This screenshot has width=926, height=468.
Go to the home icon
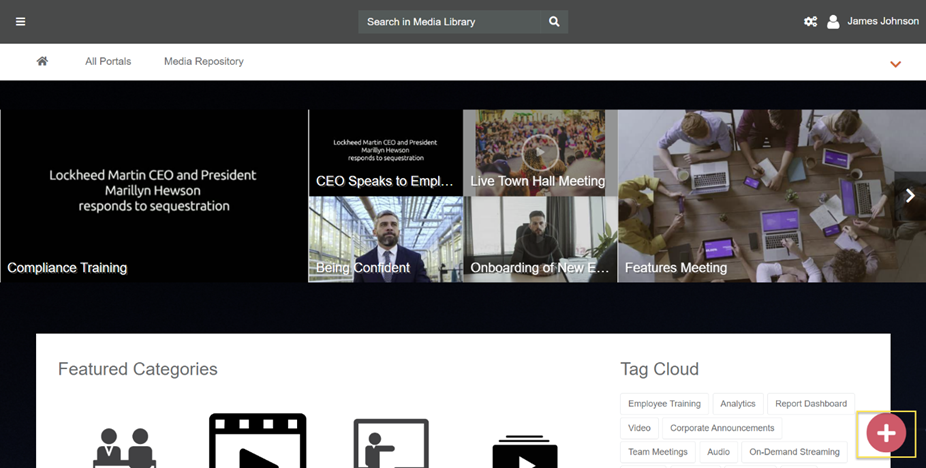[x=42, y=61]
